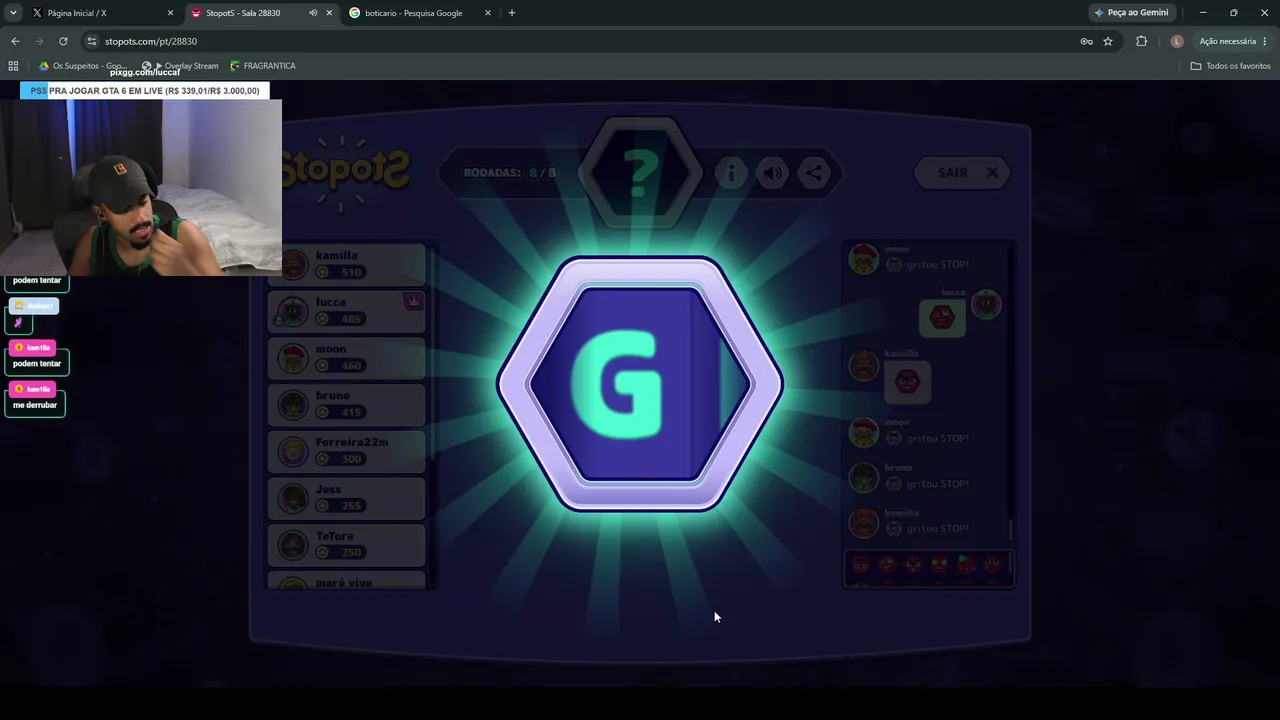The height and width of the screenshot is (720, 1280).
Task: Click the RODADAS 8/8 round counter
Action: 510,173
